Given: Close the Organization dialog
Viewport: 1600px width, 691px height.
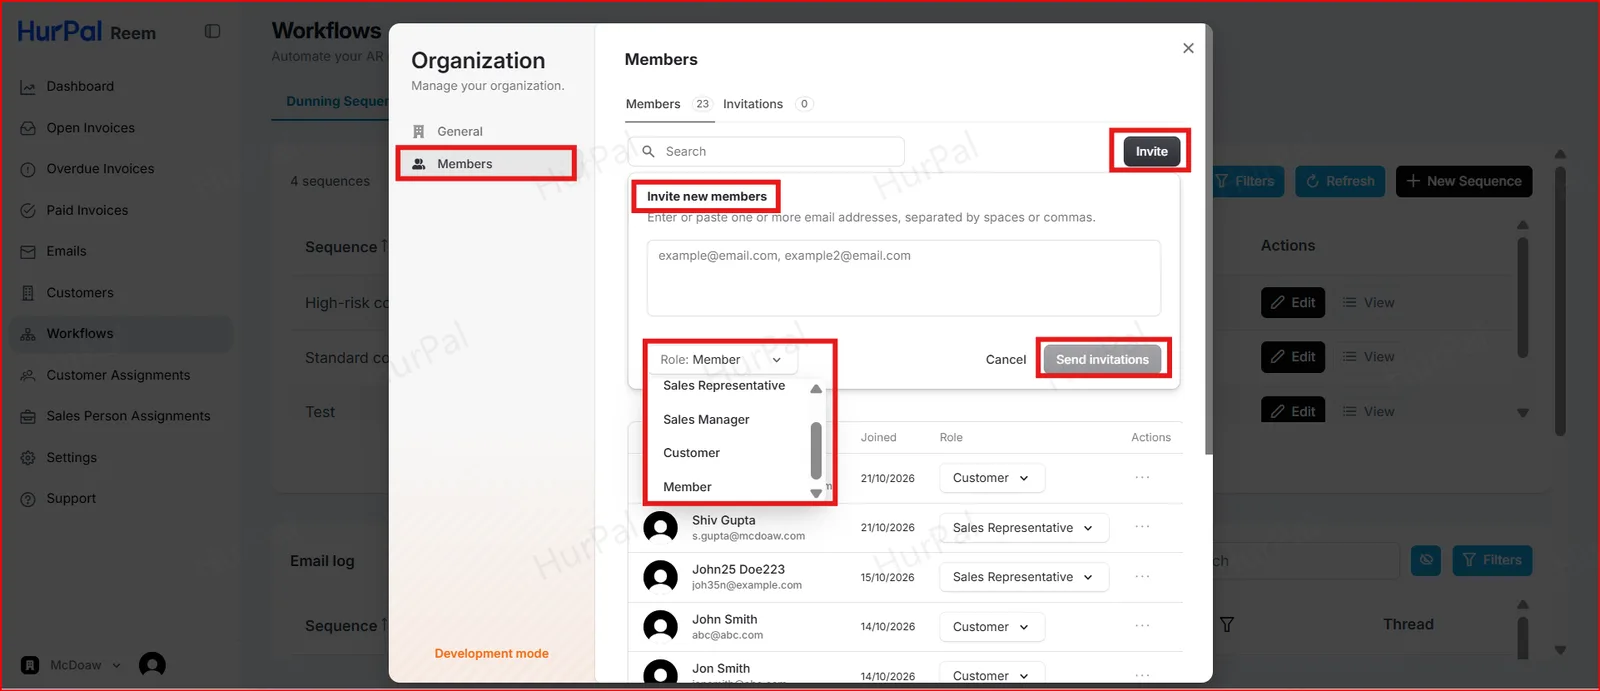Looking at the screenshot, I should 1188,48.
